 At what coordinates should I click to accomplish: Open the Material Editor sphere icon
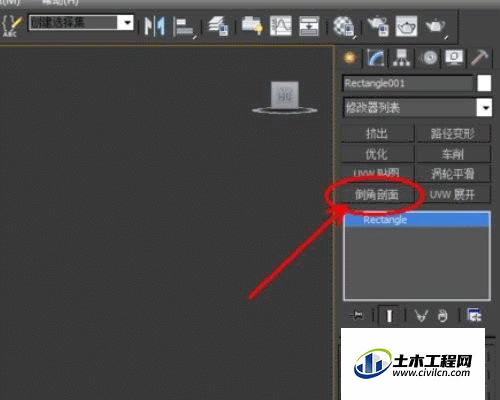coord(344,26)
